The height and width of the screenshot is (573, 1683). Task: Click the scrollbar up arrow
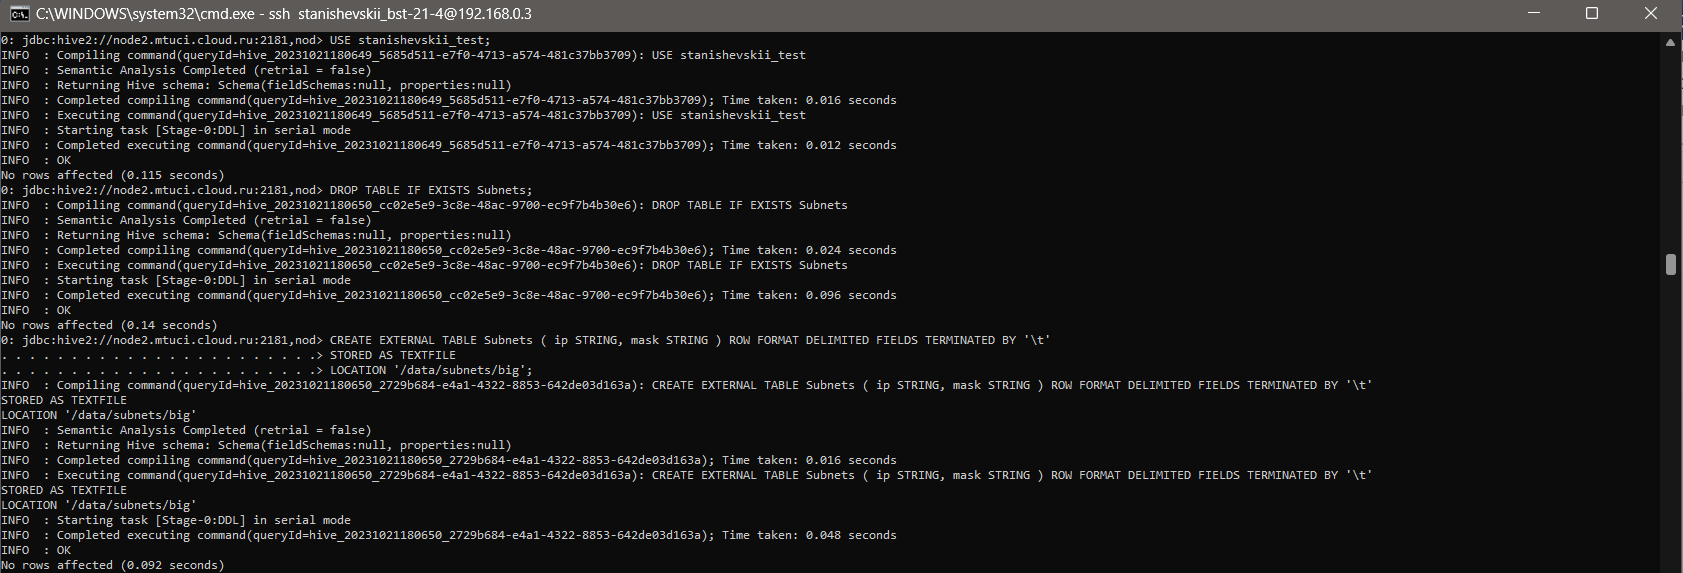pos(1670,42)
